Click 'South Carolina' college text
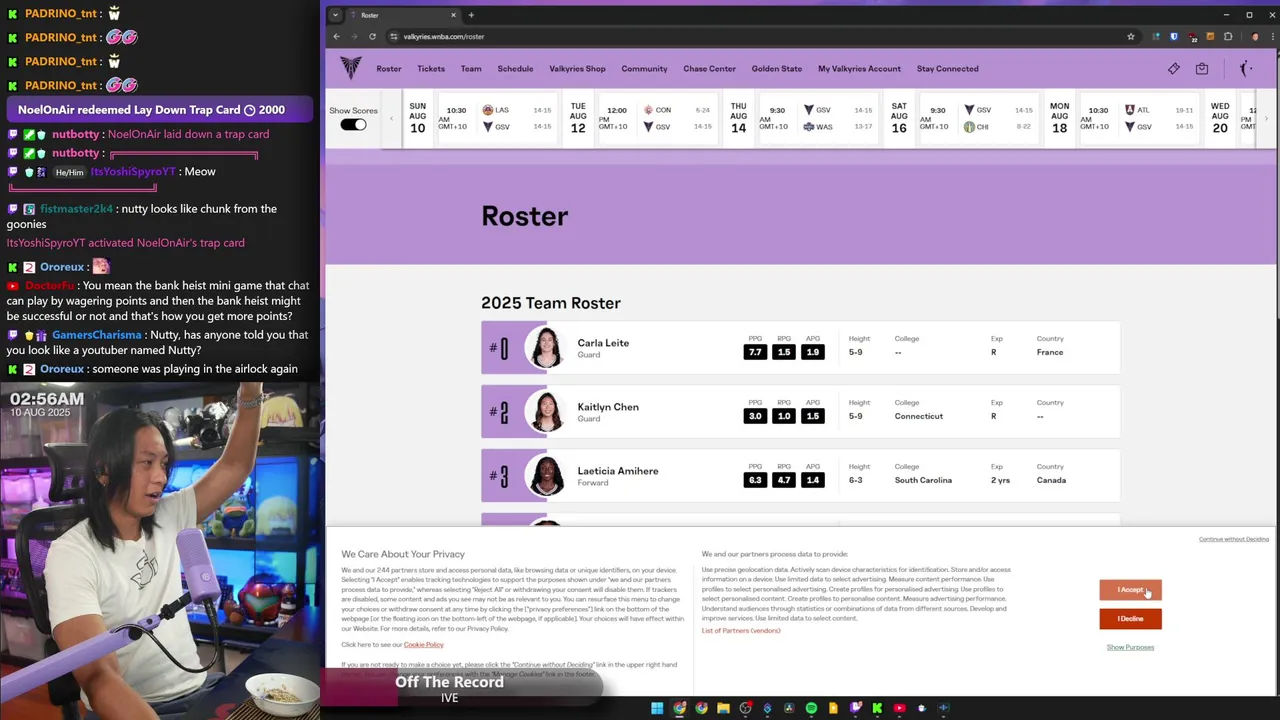 pyautogui.click(x=923, y=480)
